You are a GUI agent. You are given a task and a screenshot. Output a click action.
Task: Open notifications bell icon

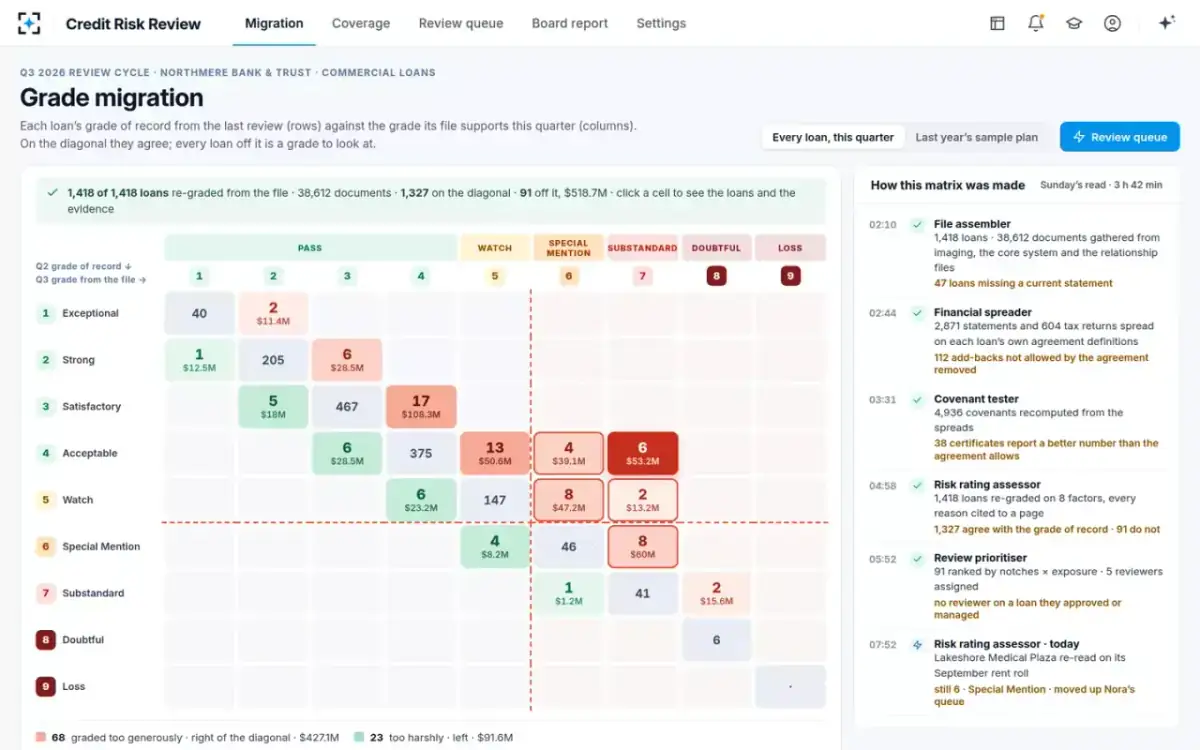(1036, 23)
